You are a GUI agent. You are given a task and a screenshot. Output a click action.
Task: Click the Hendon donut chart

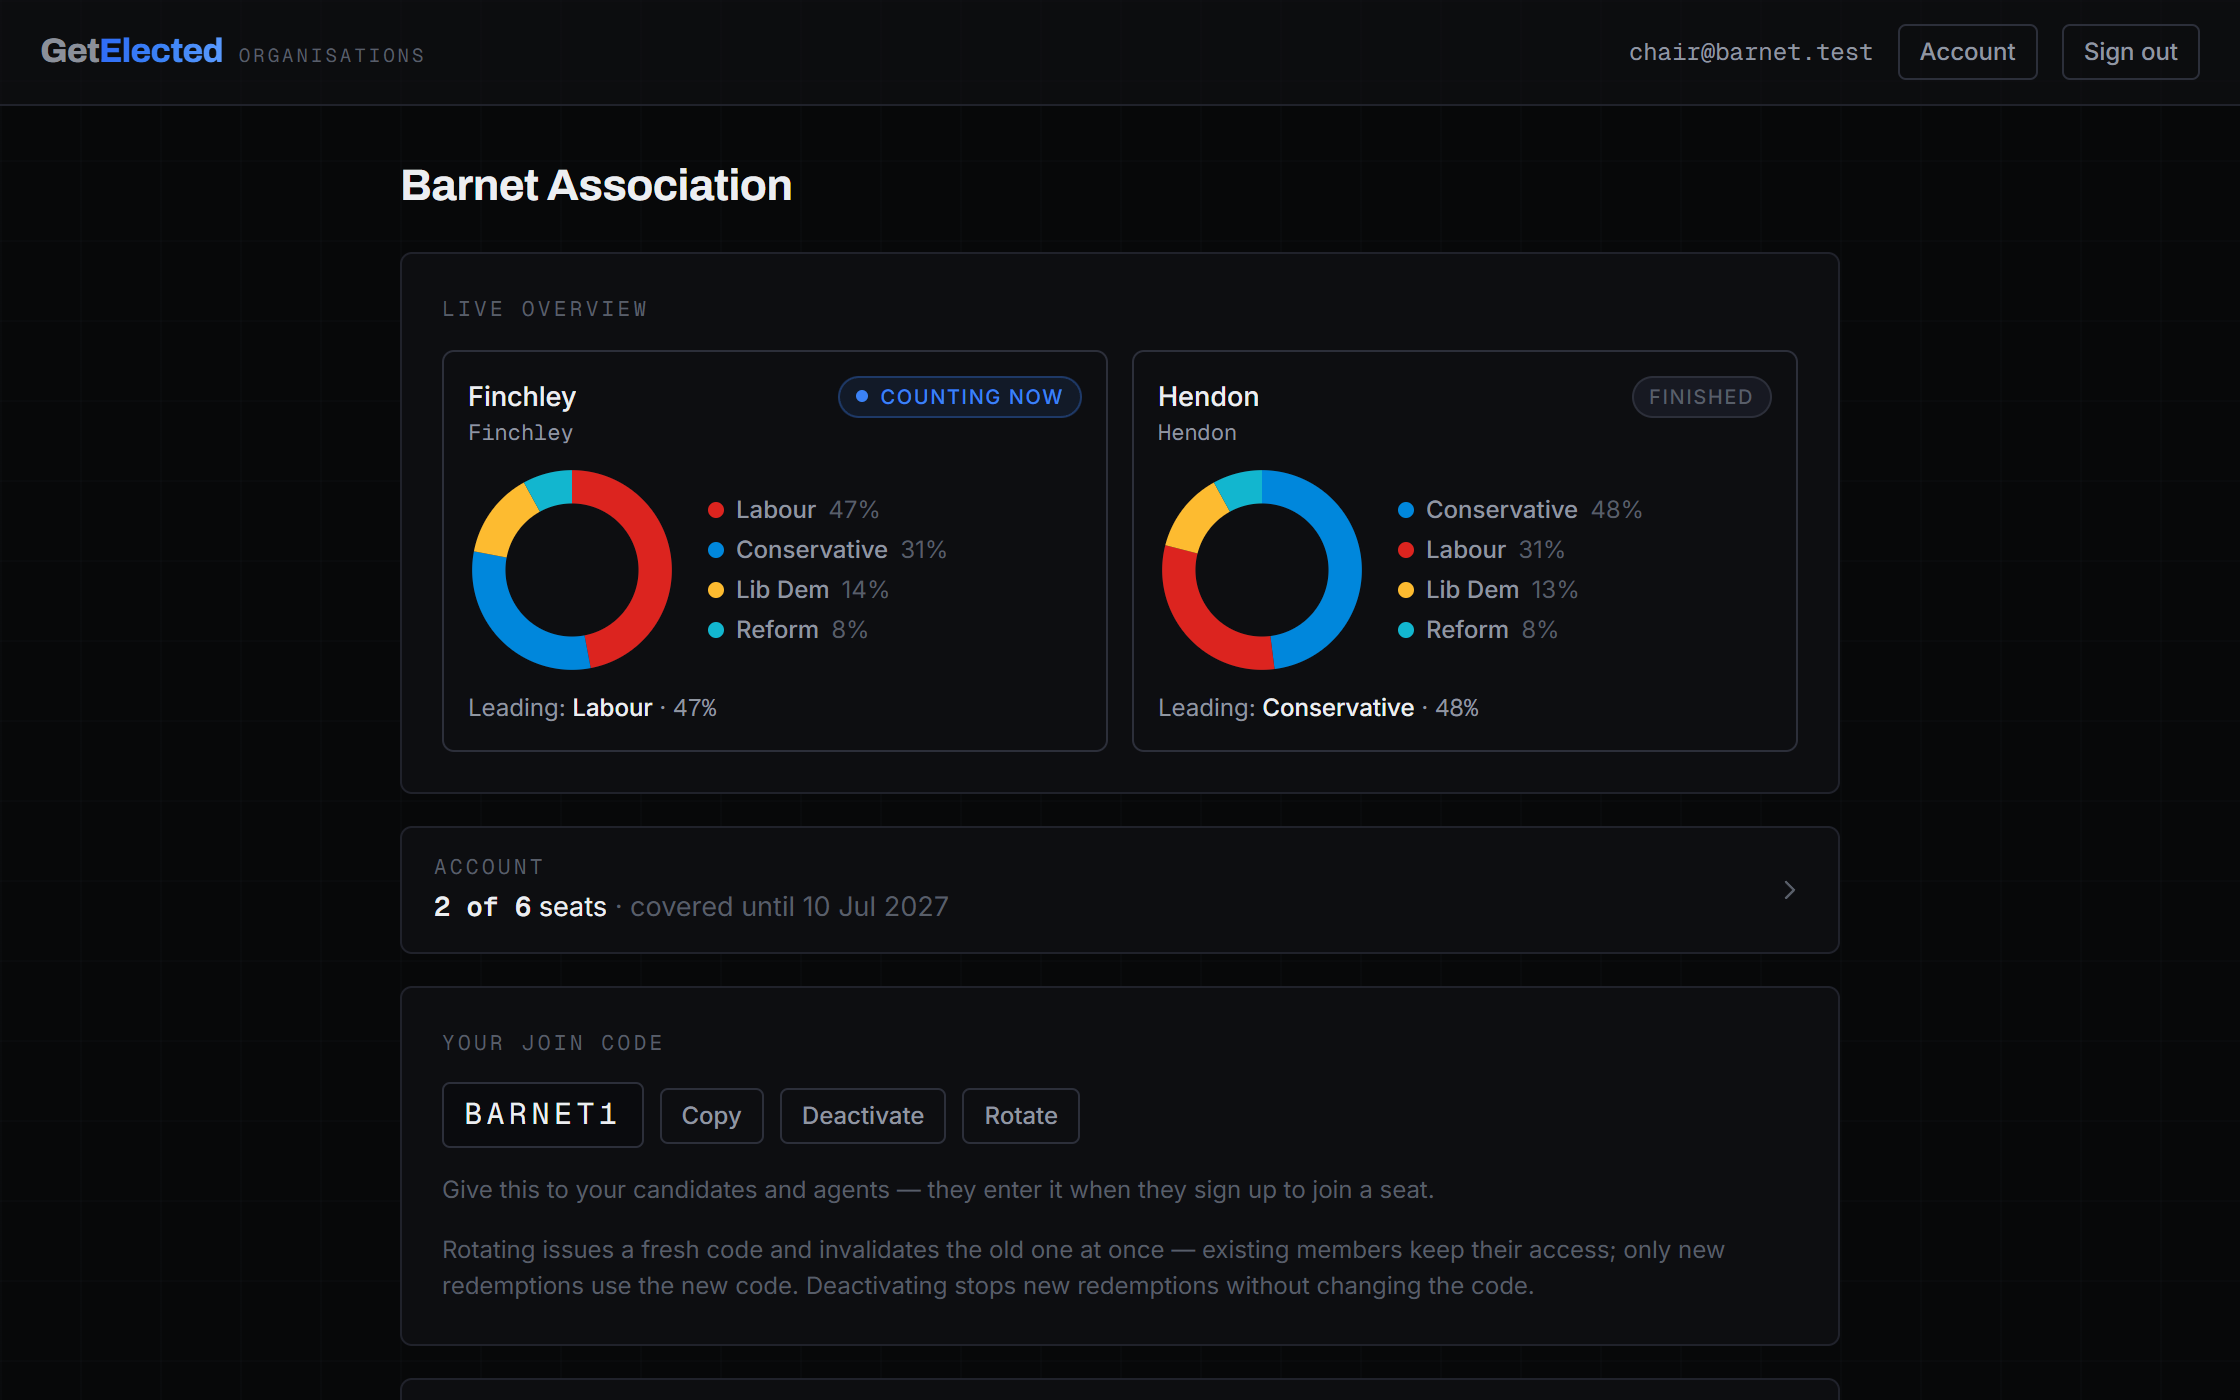point(1262,570)
